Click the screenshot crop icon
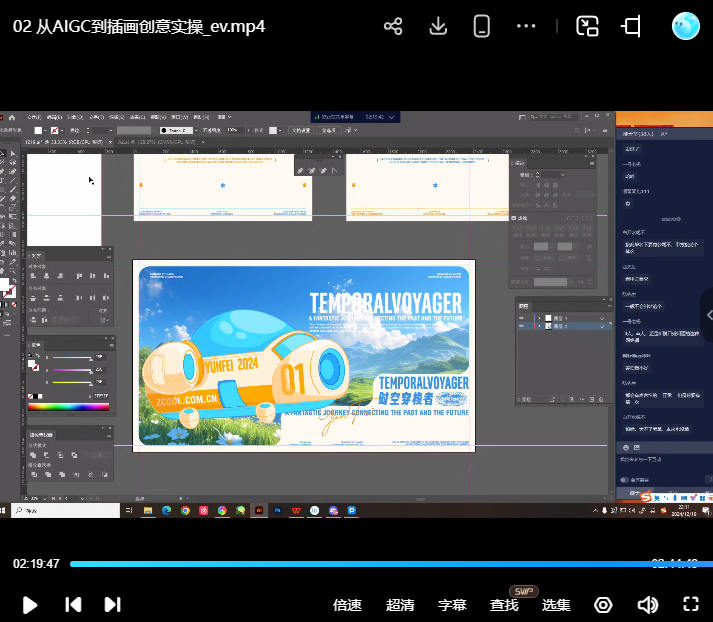This screenshot has height=622, width=713. 632,26
